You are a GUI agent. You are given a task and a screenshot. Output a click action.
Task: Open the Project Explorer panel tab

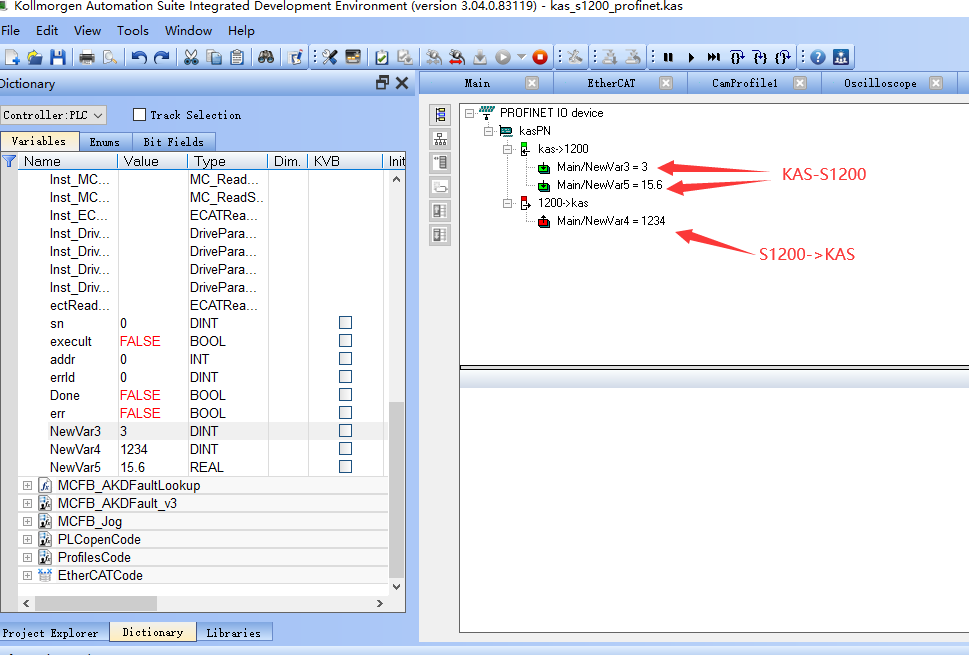(x=50, y=632)
